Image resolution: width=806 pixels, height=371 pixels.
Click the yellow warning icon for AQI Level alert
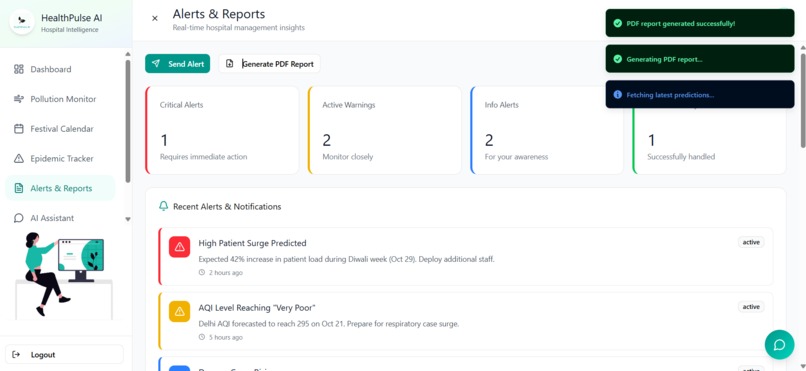pos(179,311)
